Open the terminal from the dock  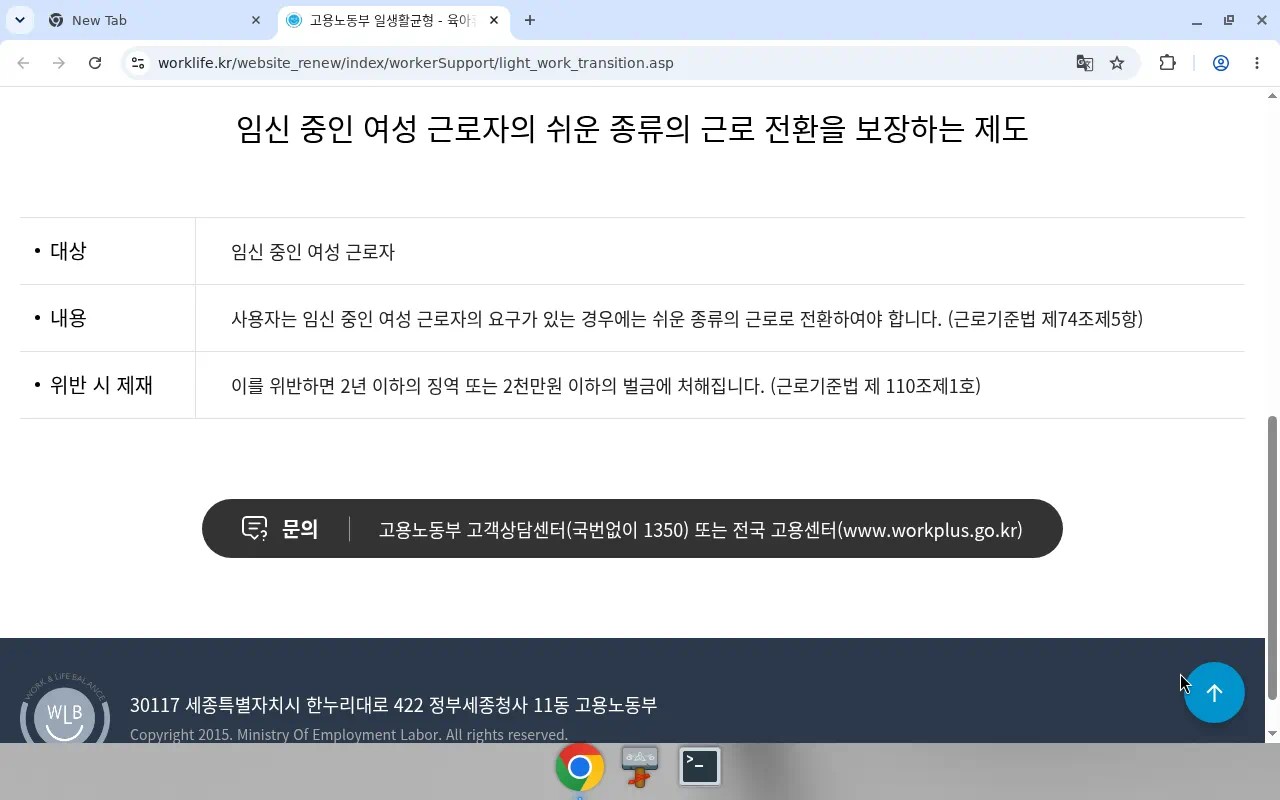(700, 766)
